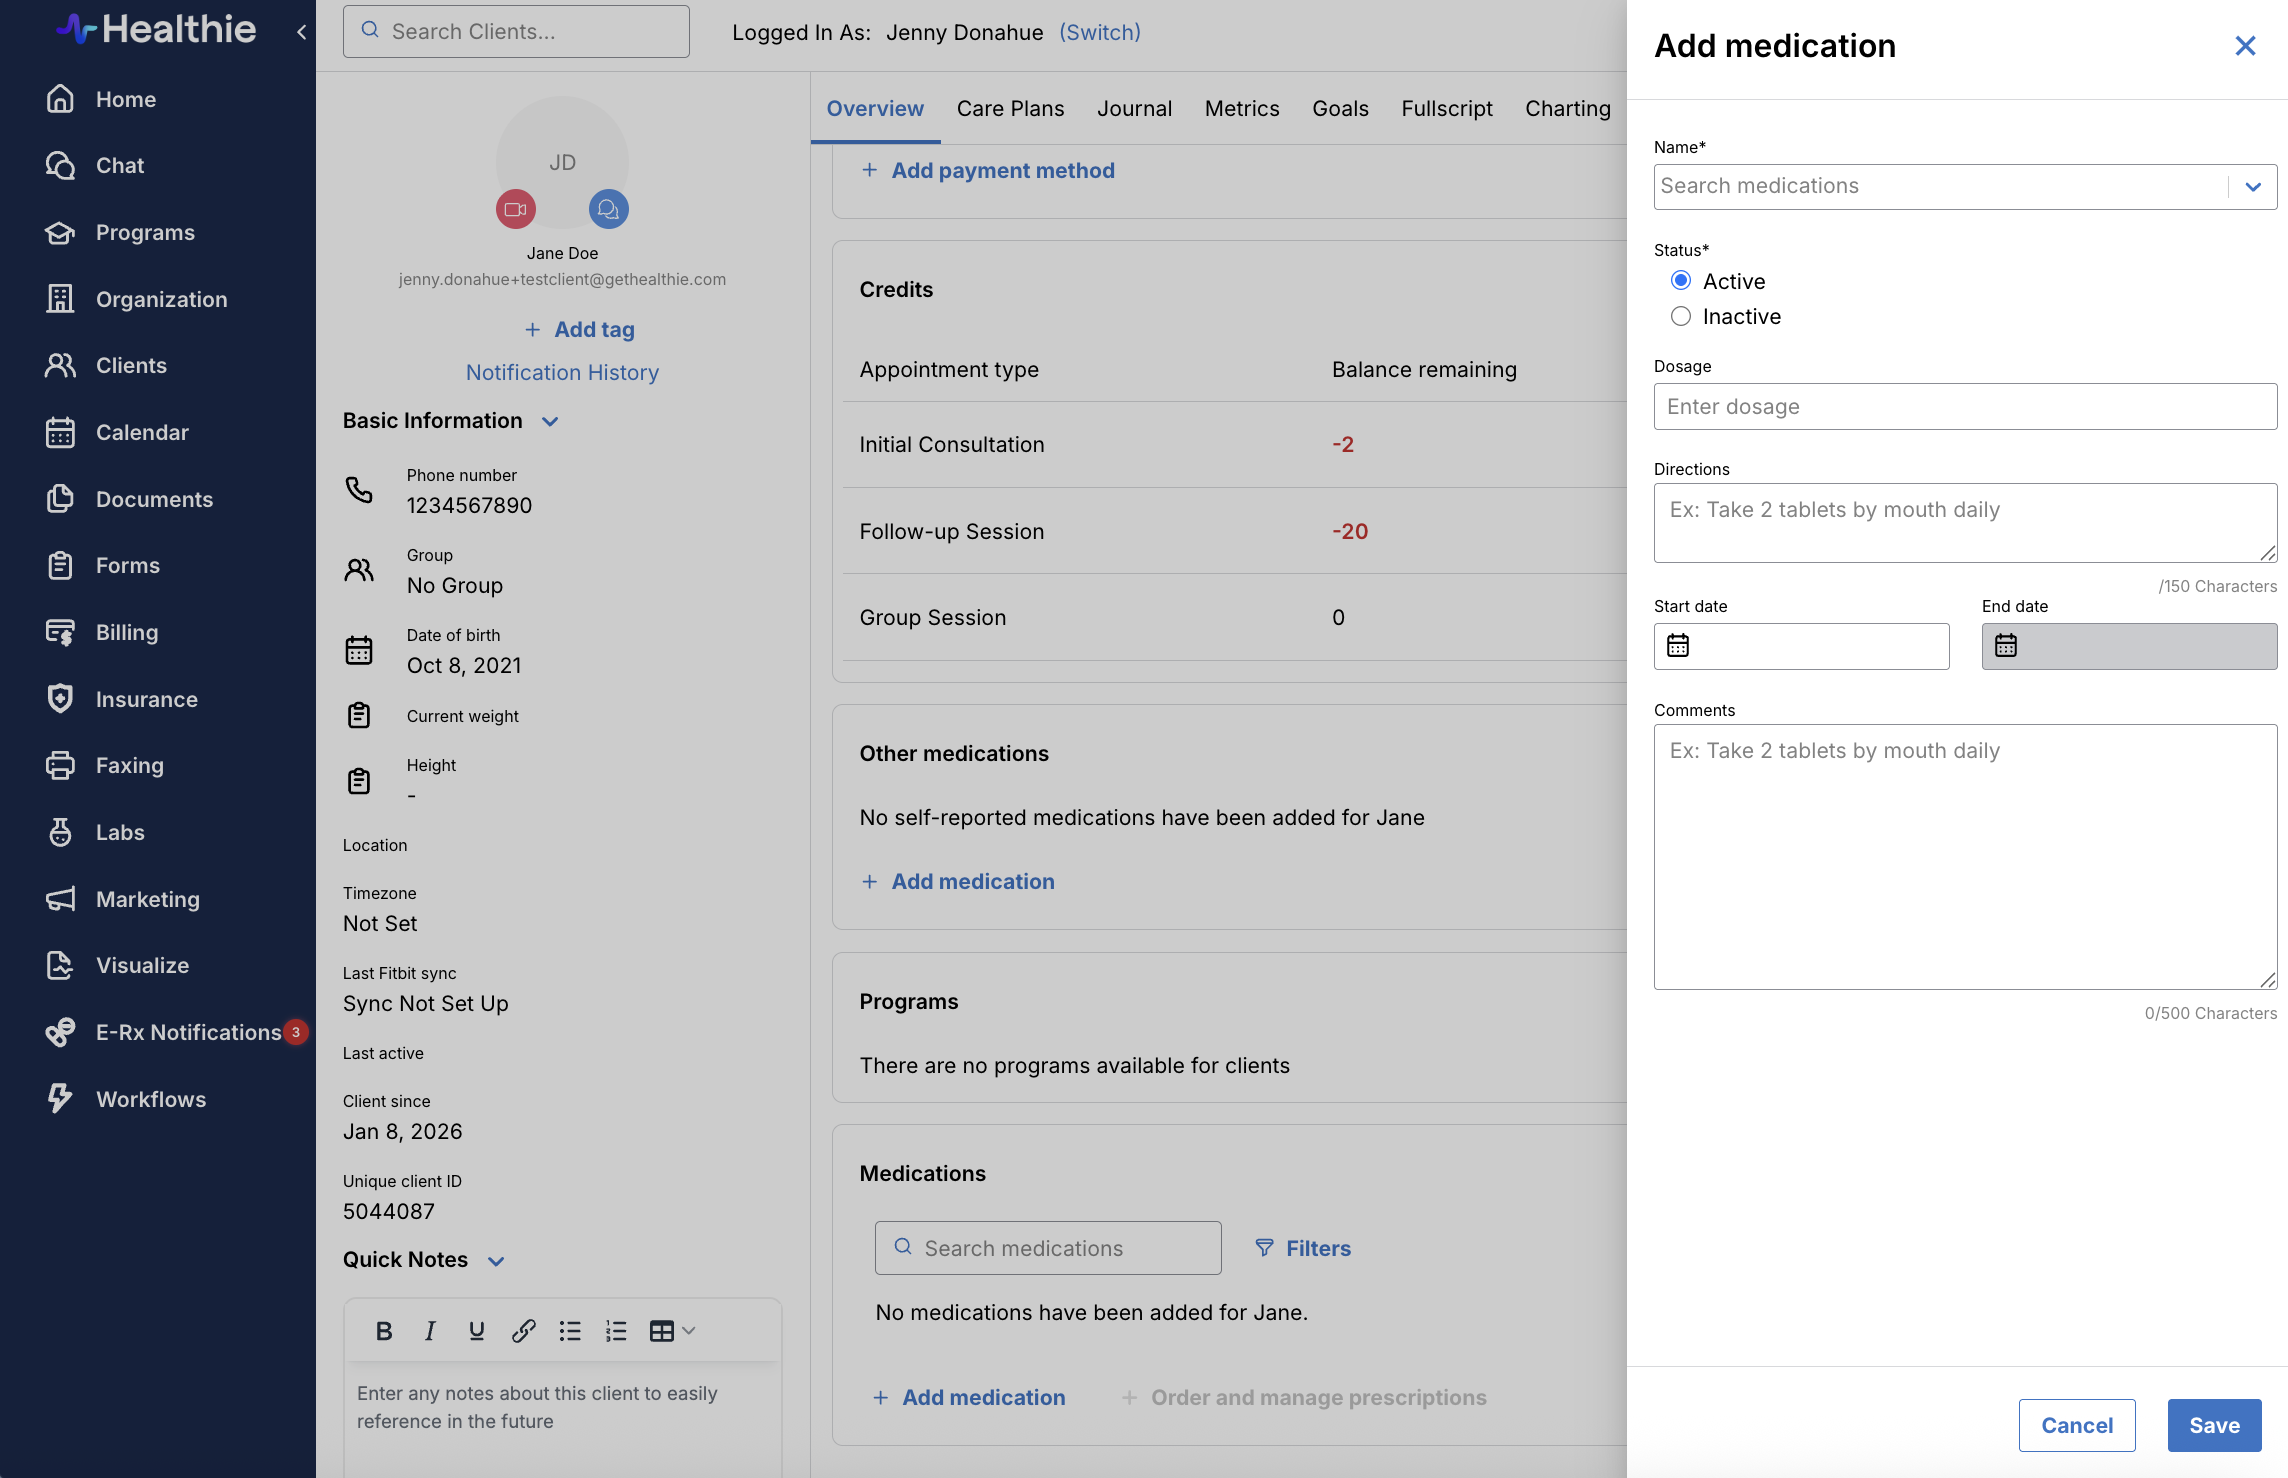Collapse sidebar with arrow next to Healthie
The image size is (2288, 1478).
(x=301, y=32)
